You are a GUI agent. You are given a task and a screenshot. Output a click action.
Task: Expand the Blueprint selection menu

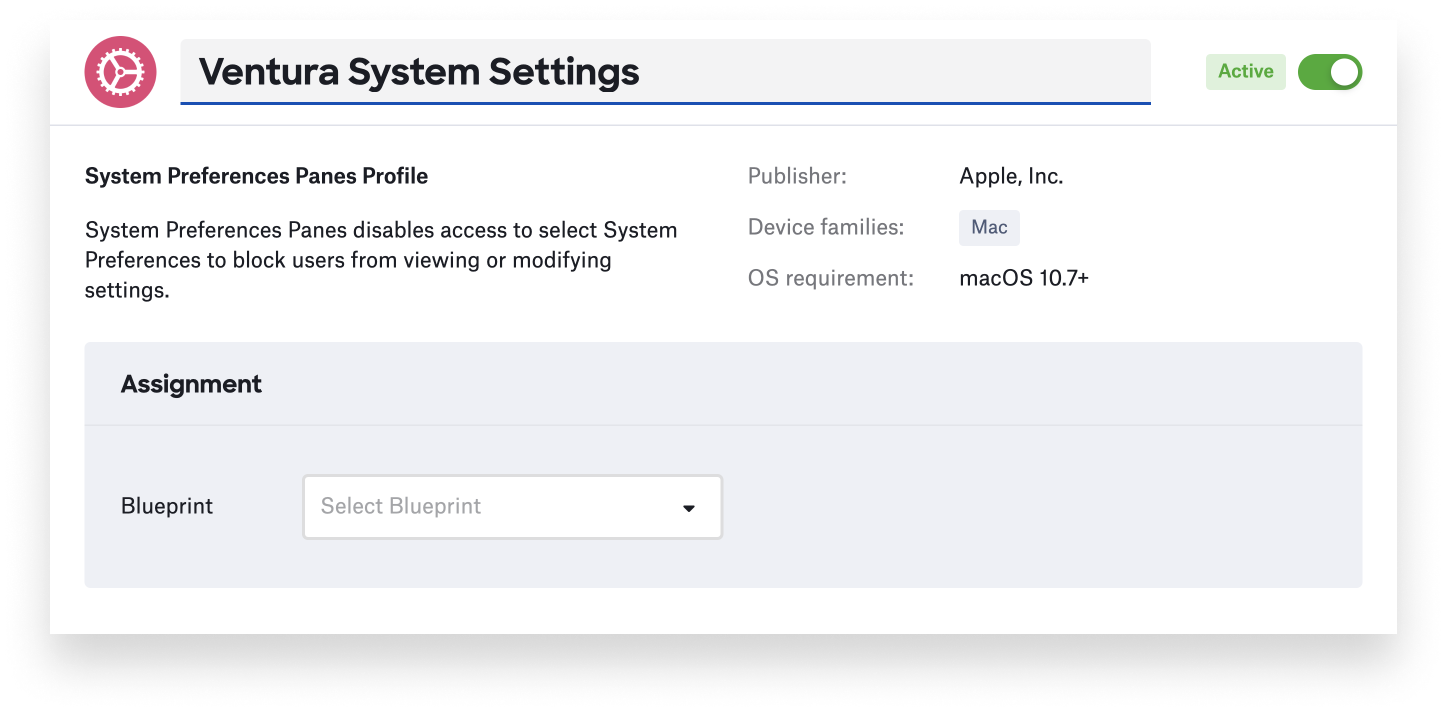[512, 507]
